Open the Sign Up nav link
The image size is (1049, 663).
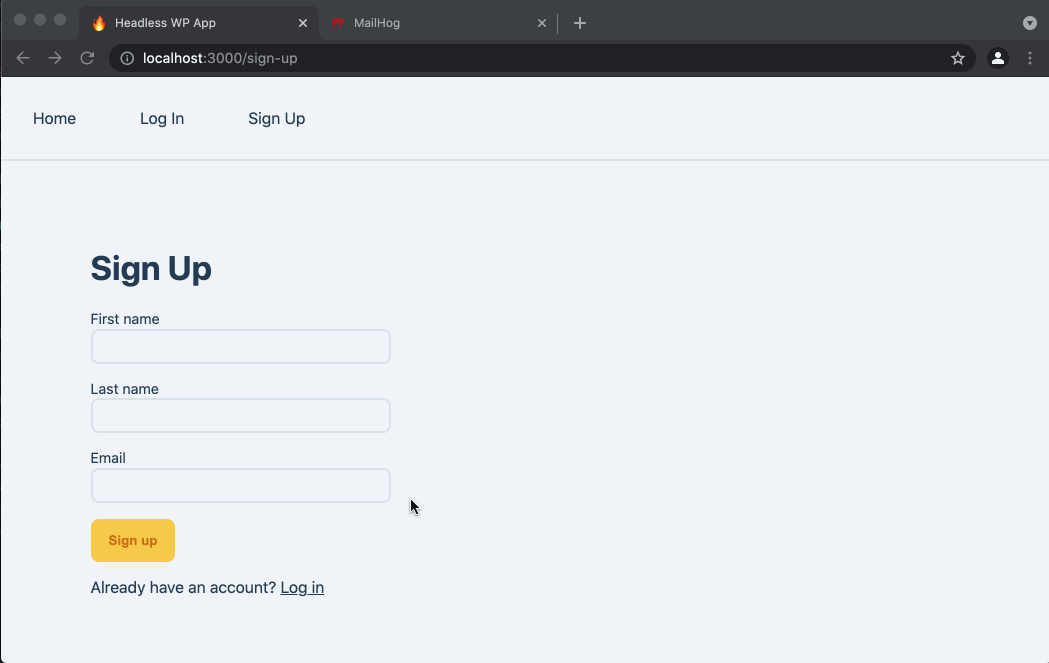tap(276, 118)
